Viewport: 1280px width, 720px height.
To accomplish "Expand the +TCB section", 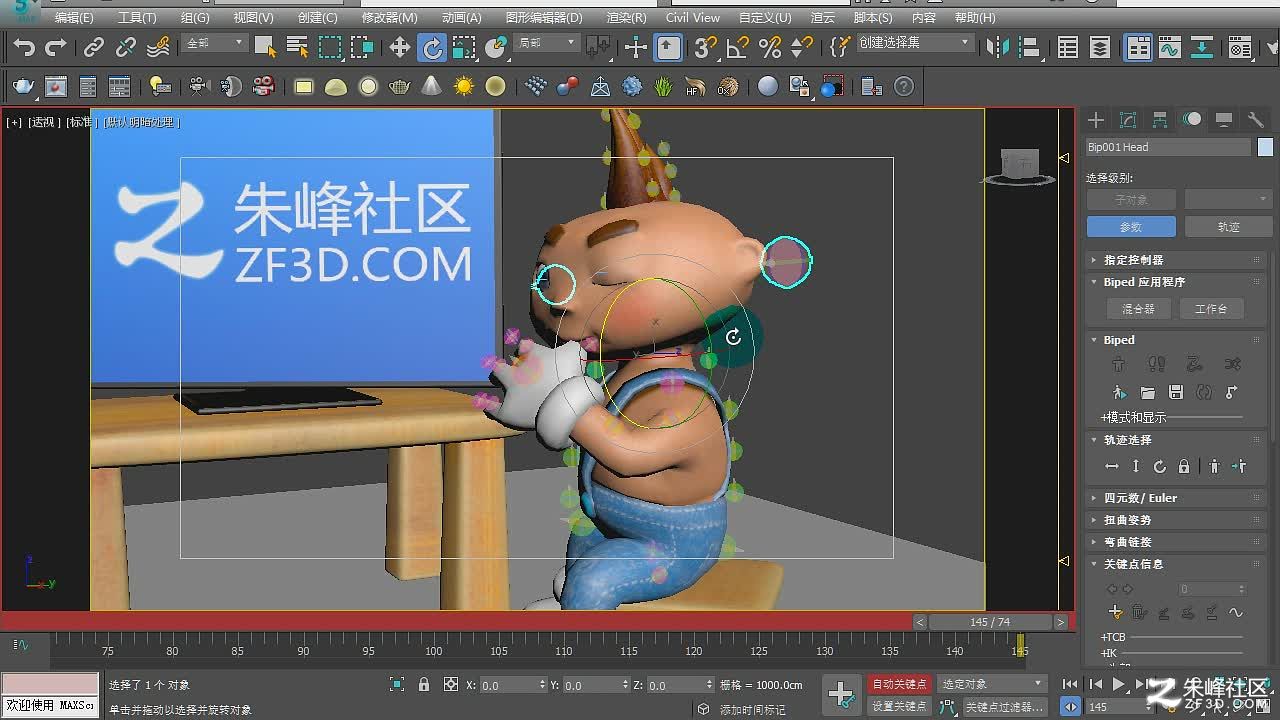I will pyautogui.click(x=1113, y=637).
